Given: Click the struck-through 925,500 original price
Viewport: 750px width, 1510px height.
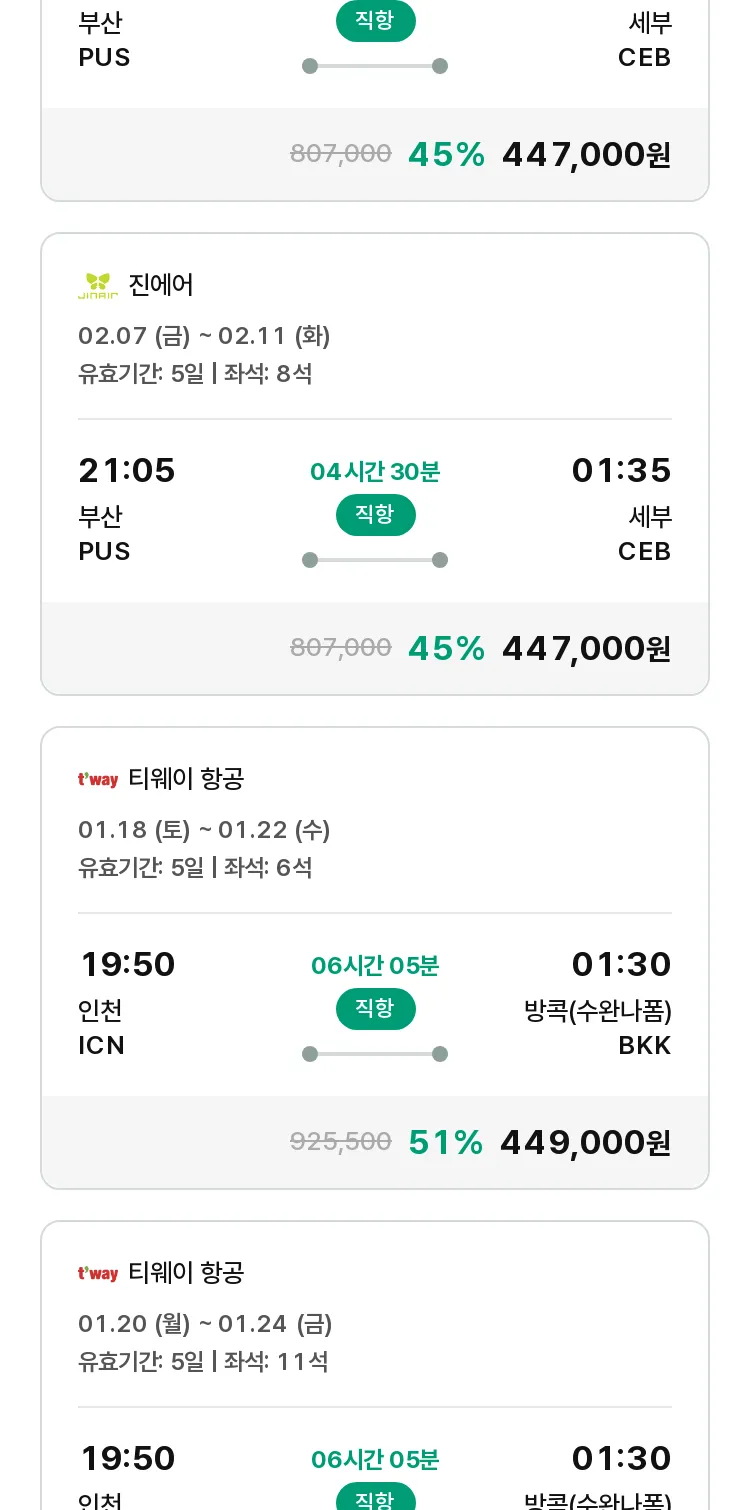Looking at the screenshot, I should (x=340, y=1142).
